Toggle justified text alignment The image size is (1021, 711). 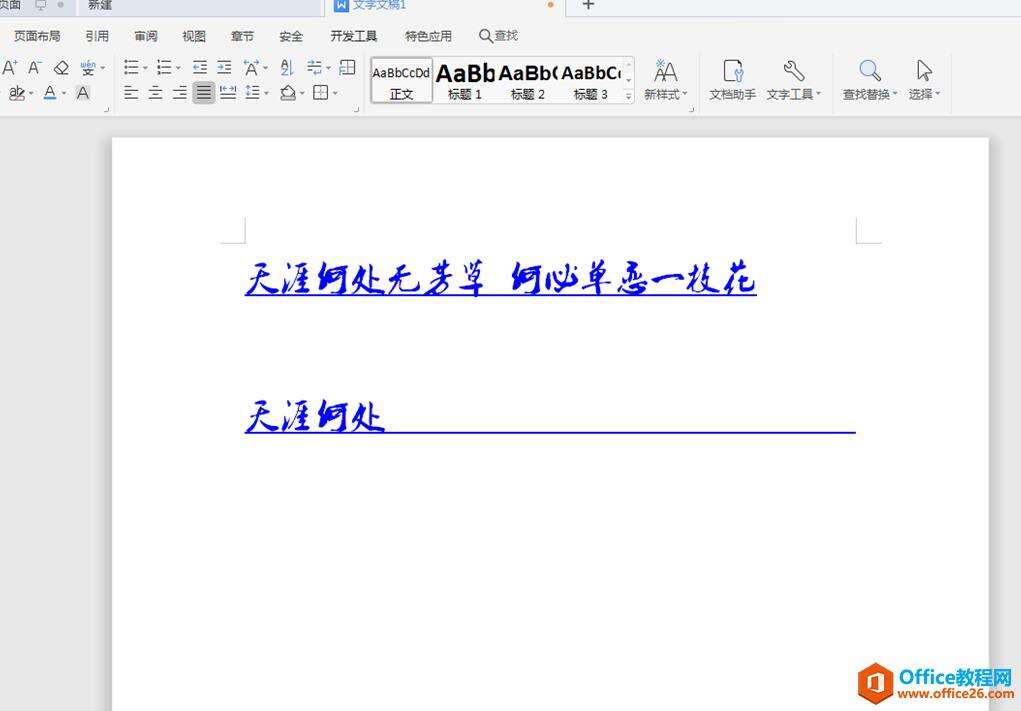tap(204, 93)
